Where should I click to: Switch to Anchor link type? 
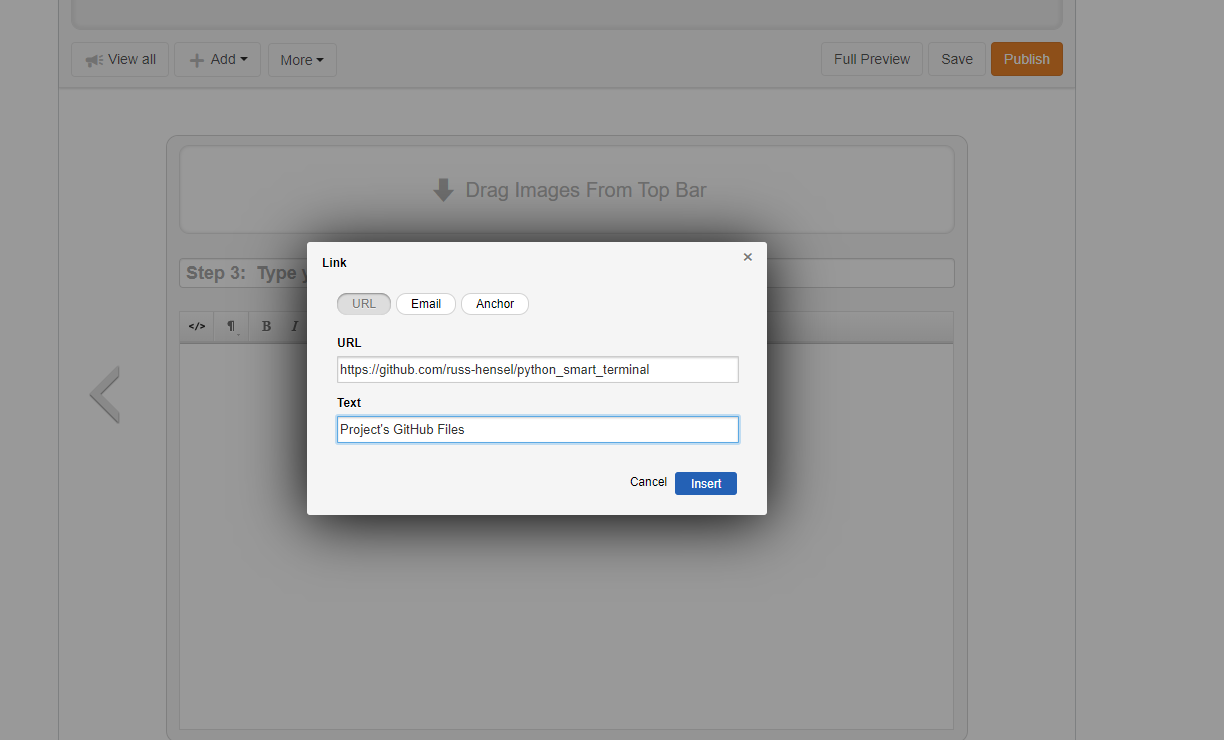(495, 304)
